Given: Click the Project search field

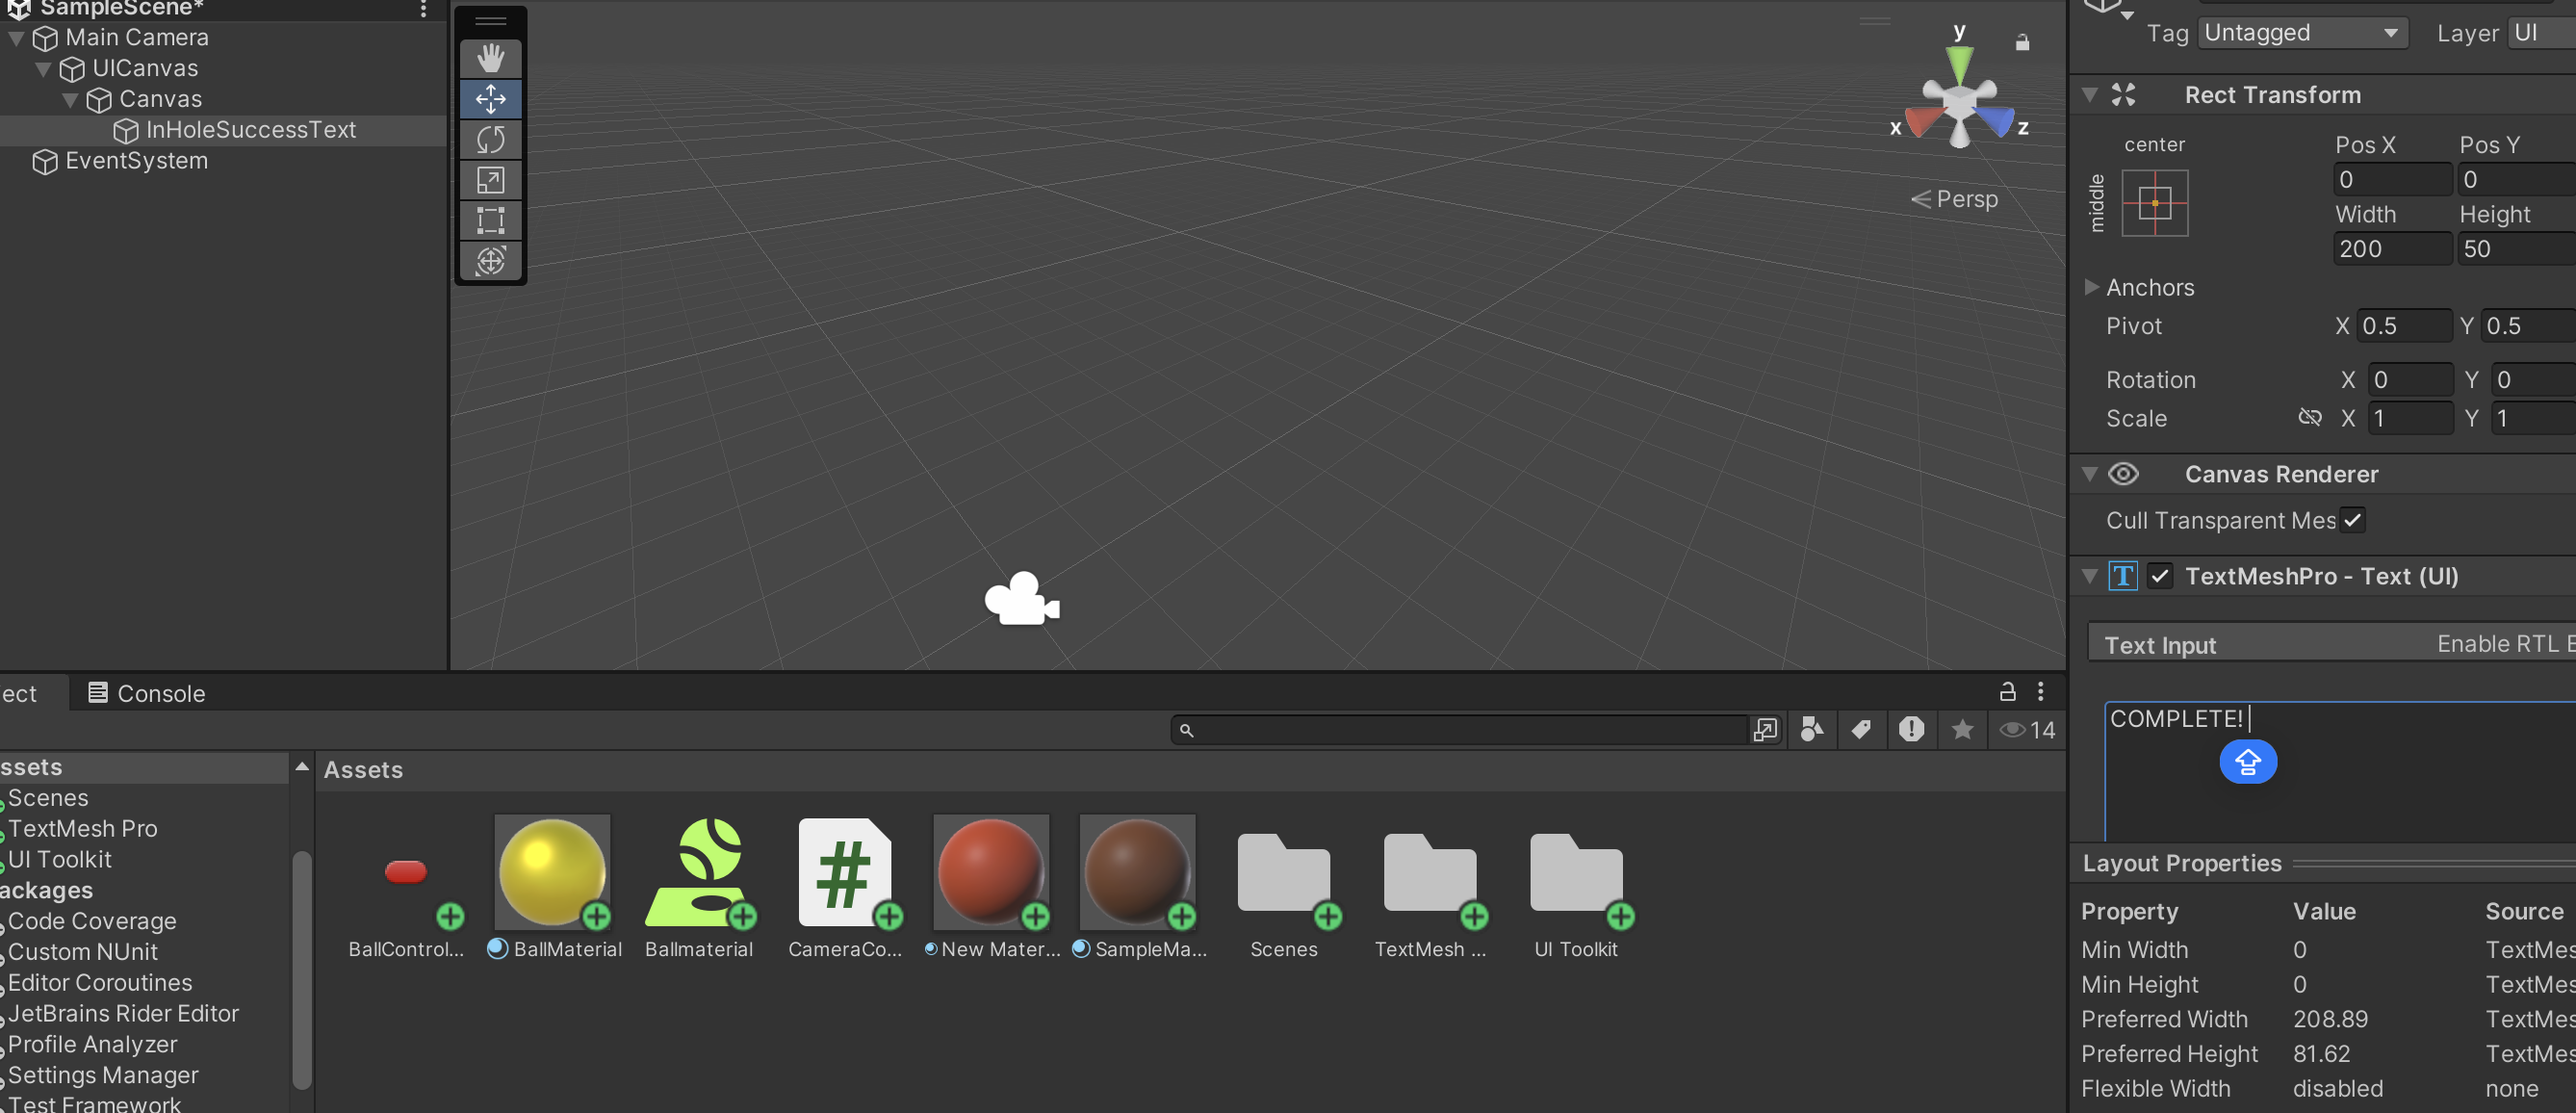Looking at the screenshot, I should coord(1460,730).
